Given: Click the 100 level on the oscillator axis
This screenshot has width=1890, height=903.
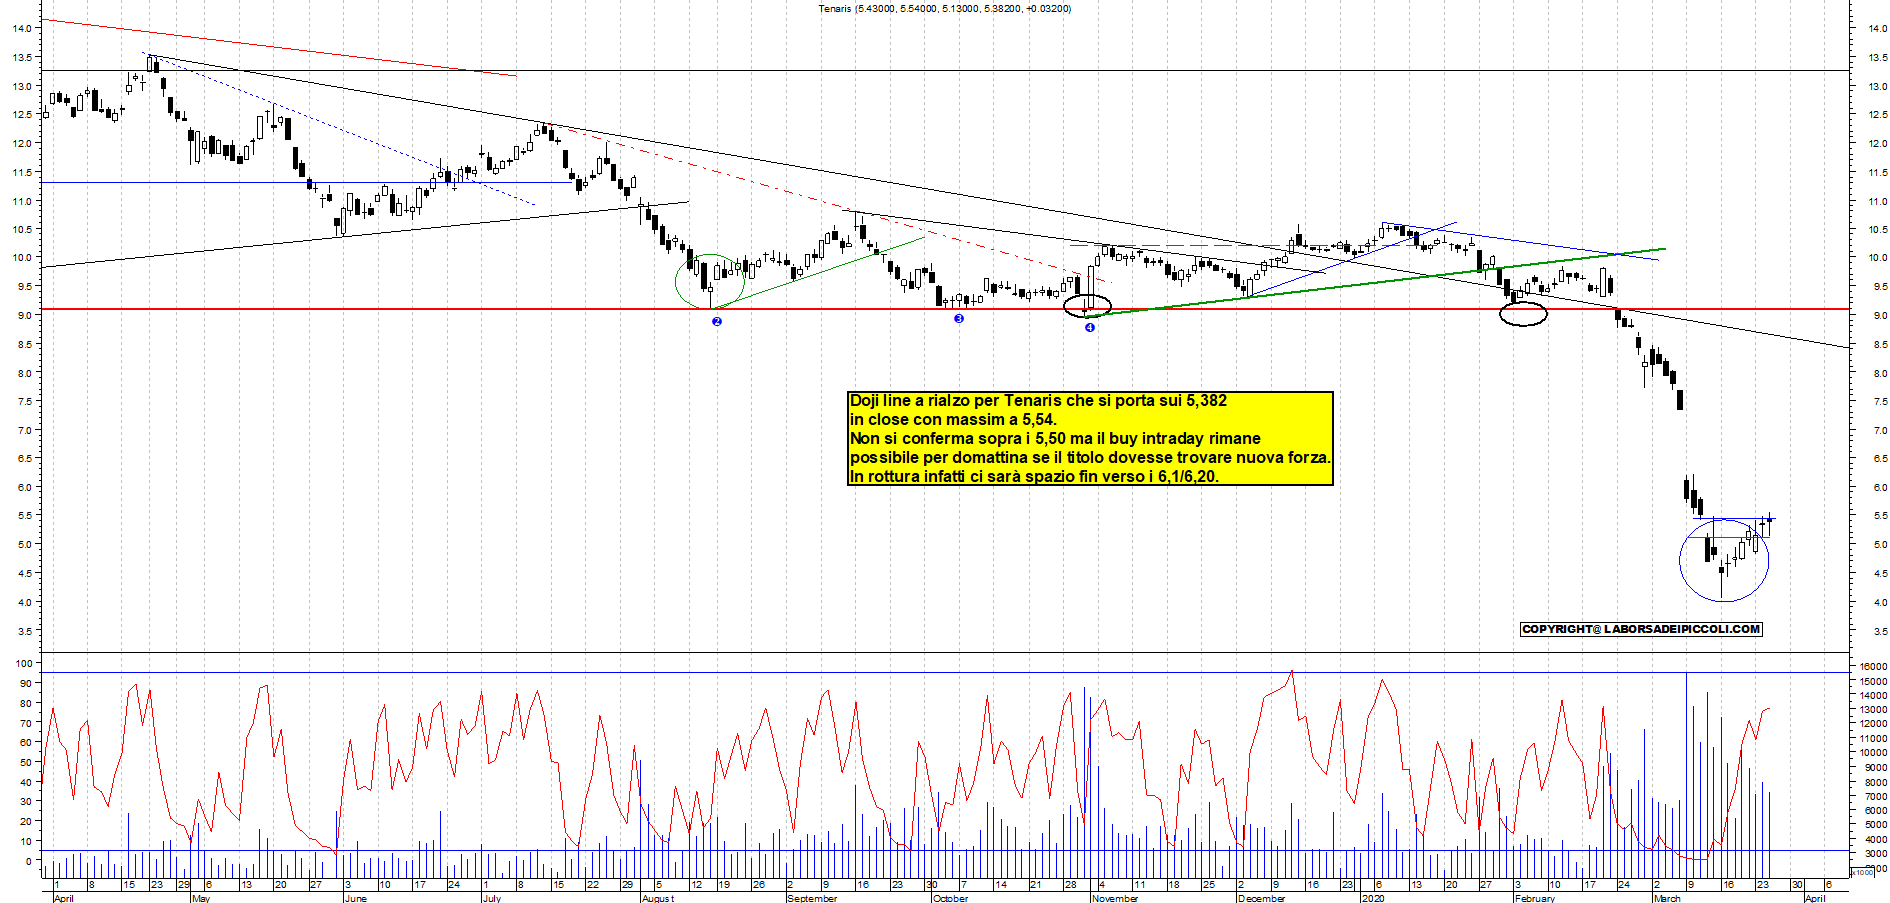Looking at the screenshot, I should point(22,664).
